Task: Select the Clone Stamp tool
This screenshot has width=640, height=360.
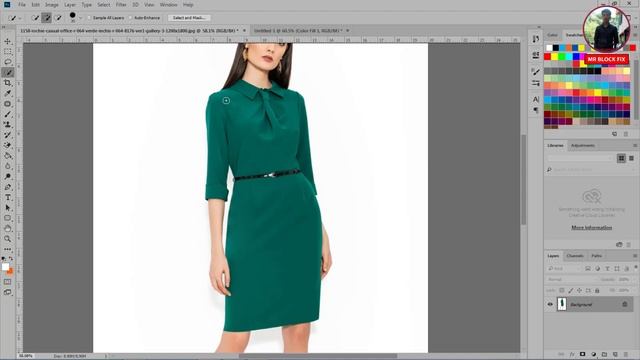Action: pyautogui.click(x=8, y=124)
